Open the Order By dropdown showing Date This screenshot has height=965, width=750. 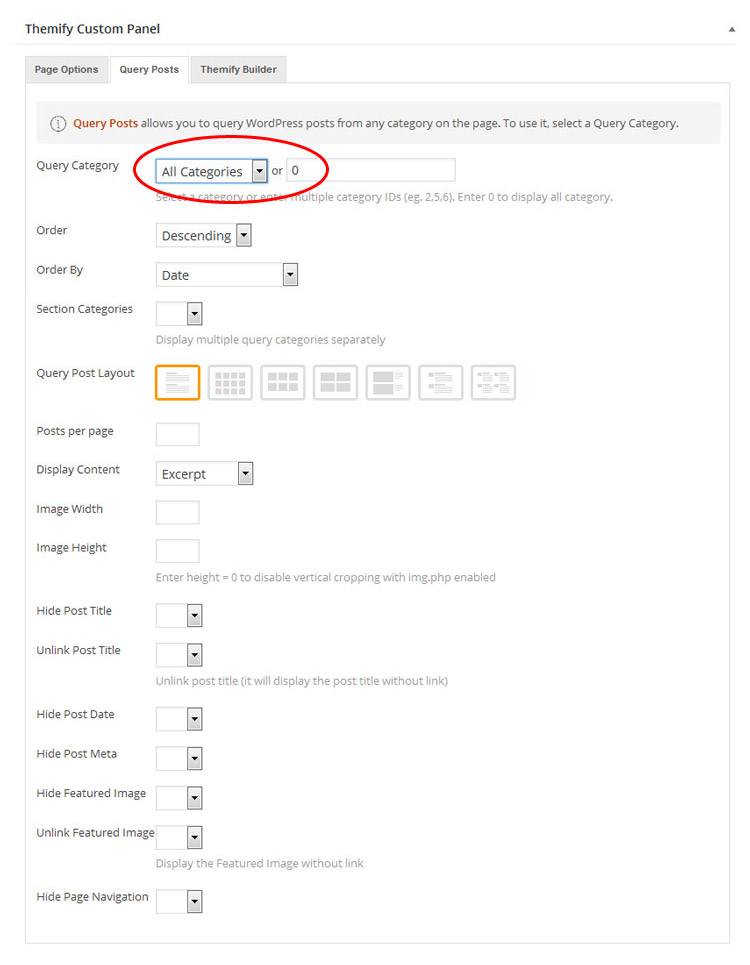point(227,274)
